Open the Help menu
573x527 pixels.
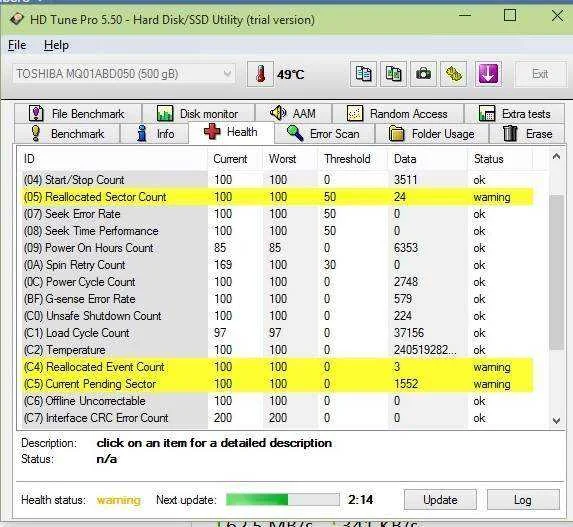(x=56, y=45)
